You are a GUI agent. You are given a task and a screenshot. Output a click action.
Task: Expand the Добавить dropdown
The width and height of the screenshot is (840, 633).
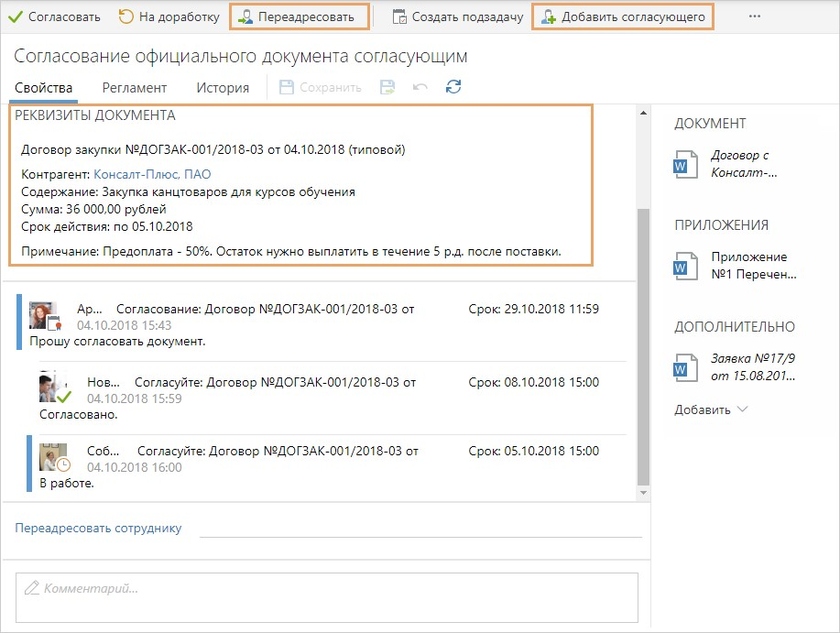711,410
